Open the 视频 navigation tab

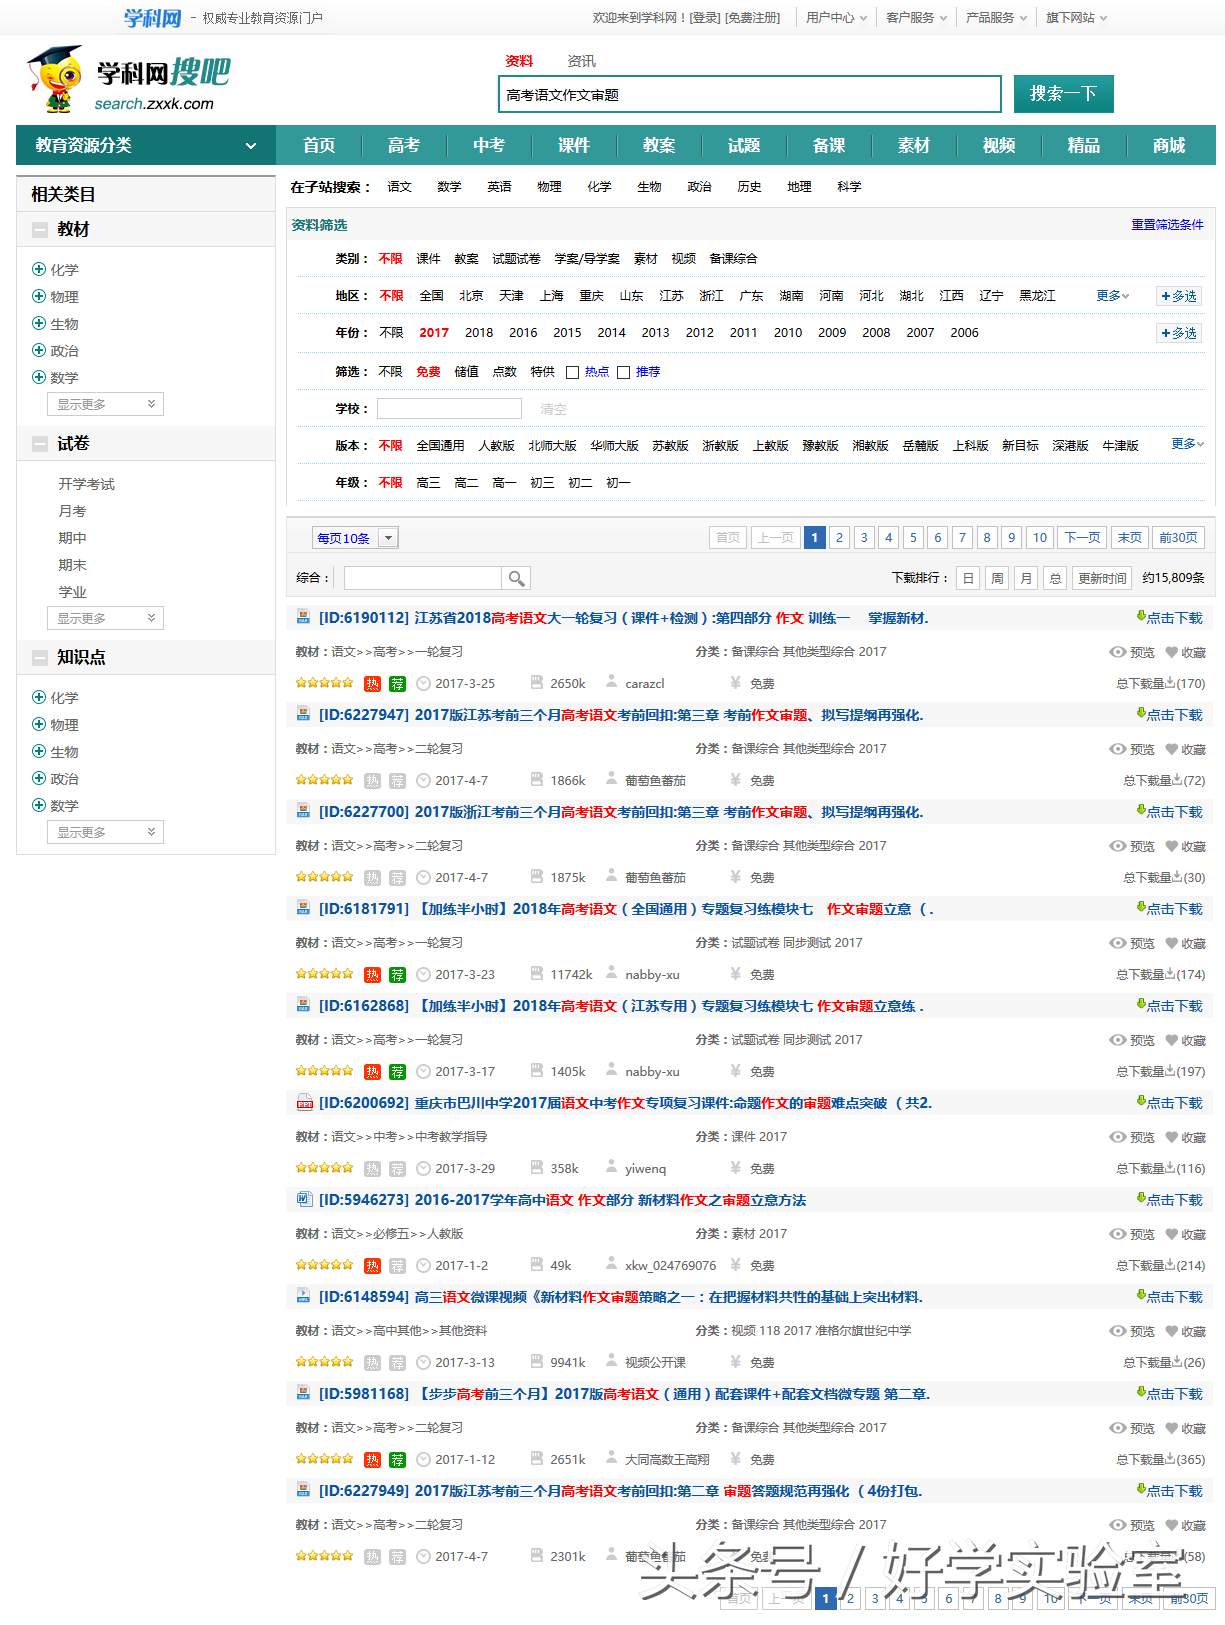[x=999, y=145]
